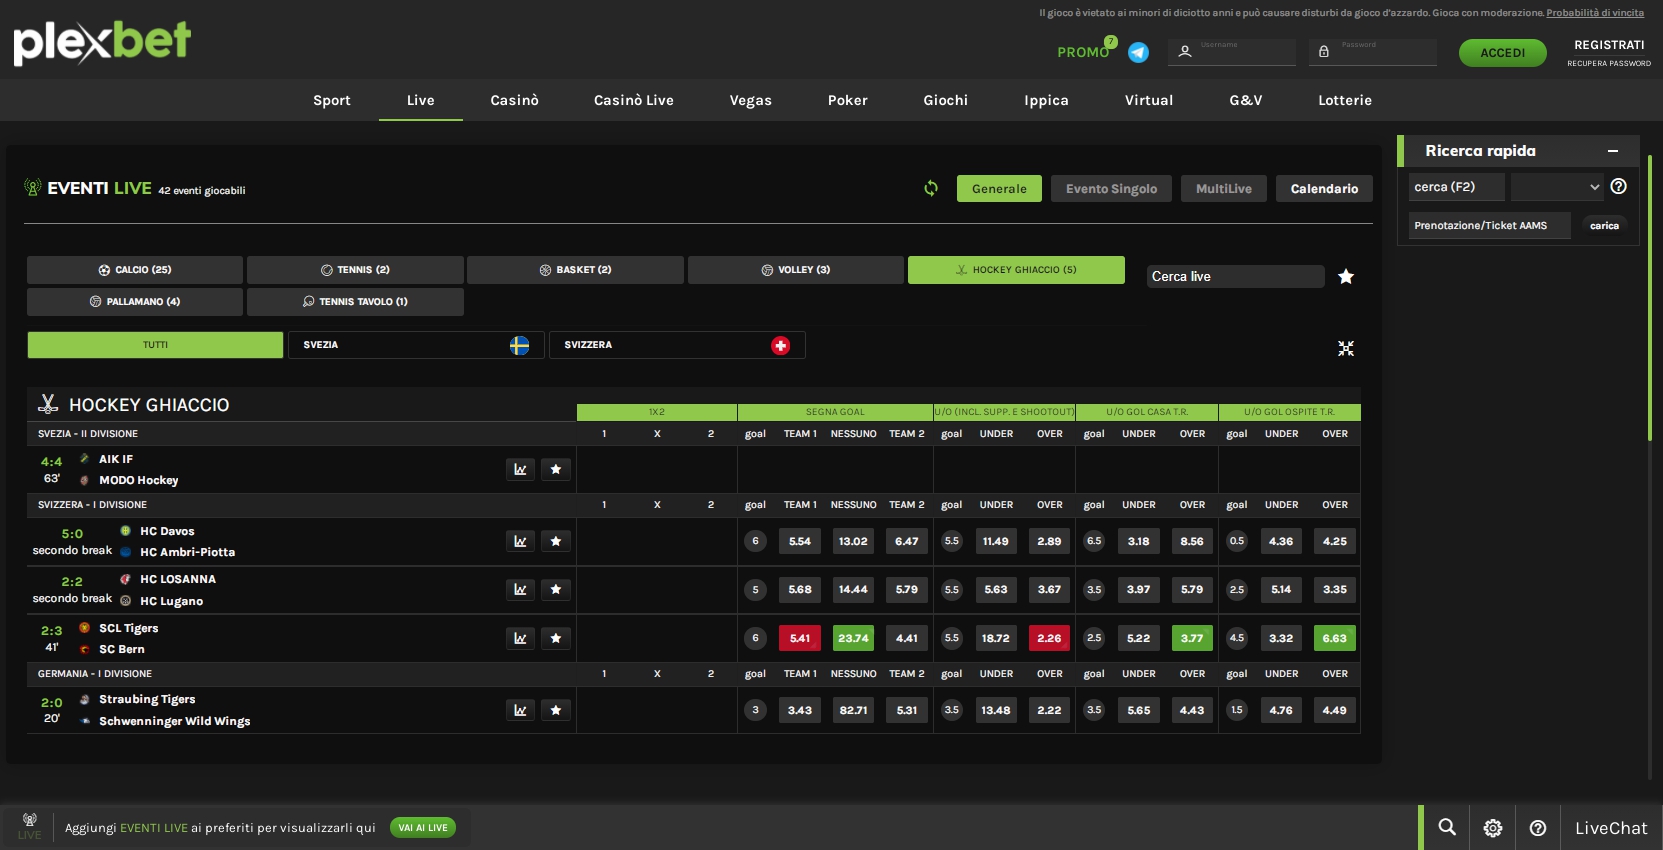Open the Vegas section
The height and width of the screenshot is (850, 1663).
point(751,100)
